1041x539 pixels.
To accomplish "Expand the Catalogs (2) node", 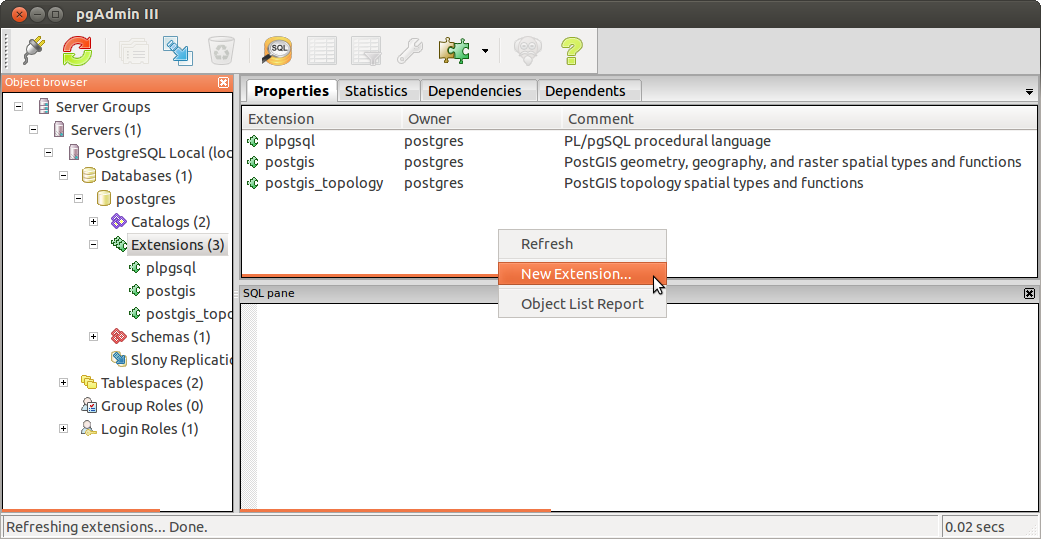I will [x=94, y=222].
